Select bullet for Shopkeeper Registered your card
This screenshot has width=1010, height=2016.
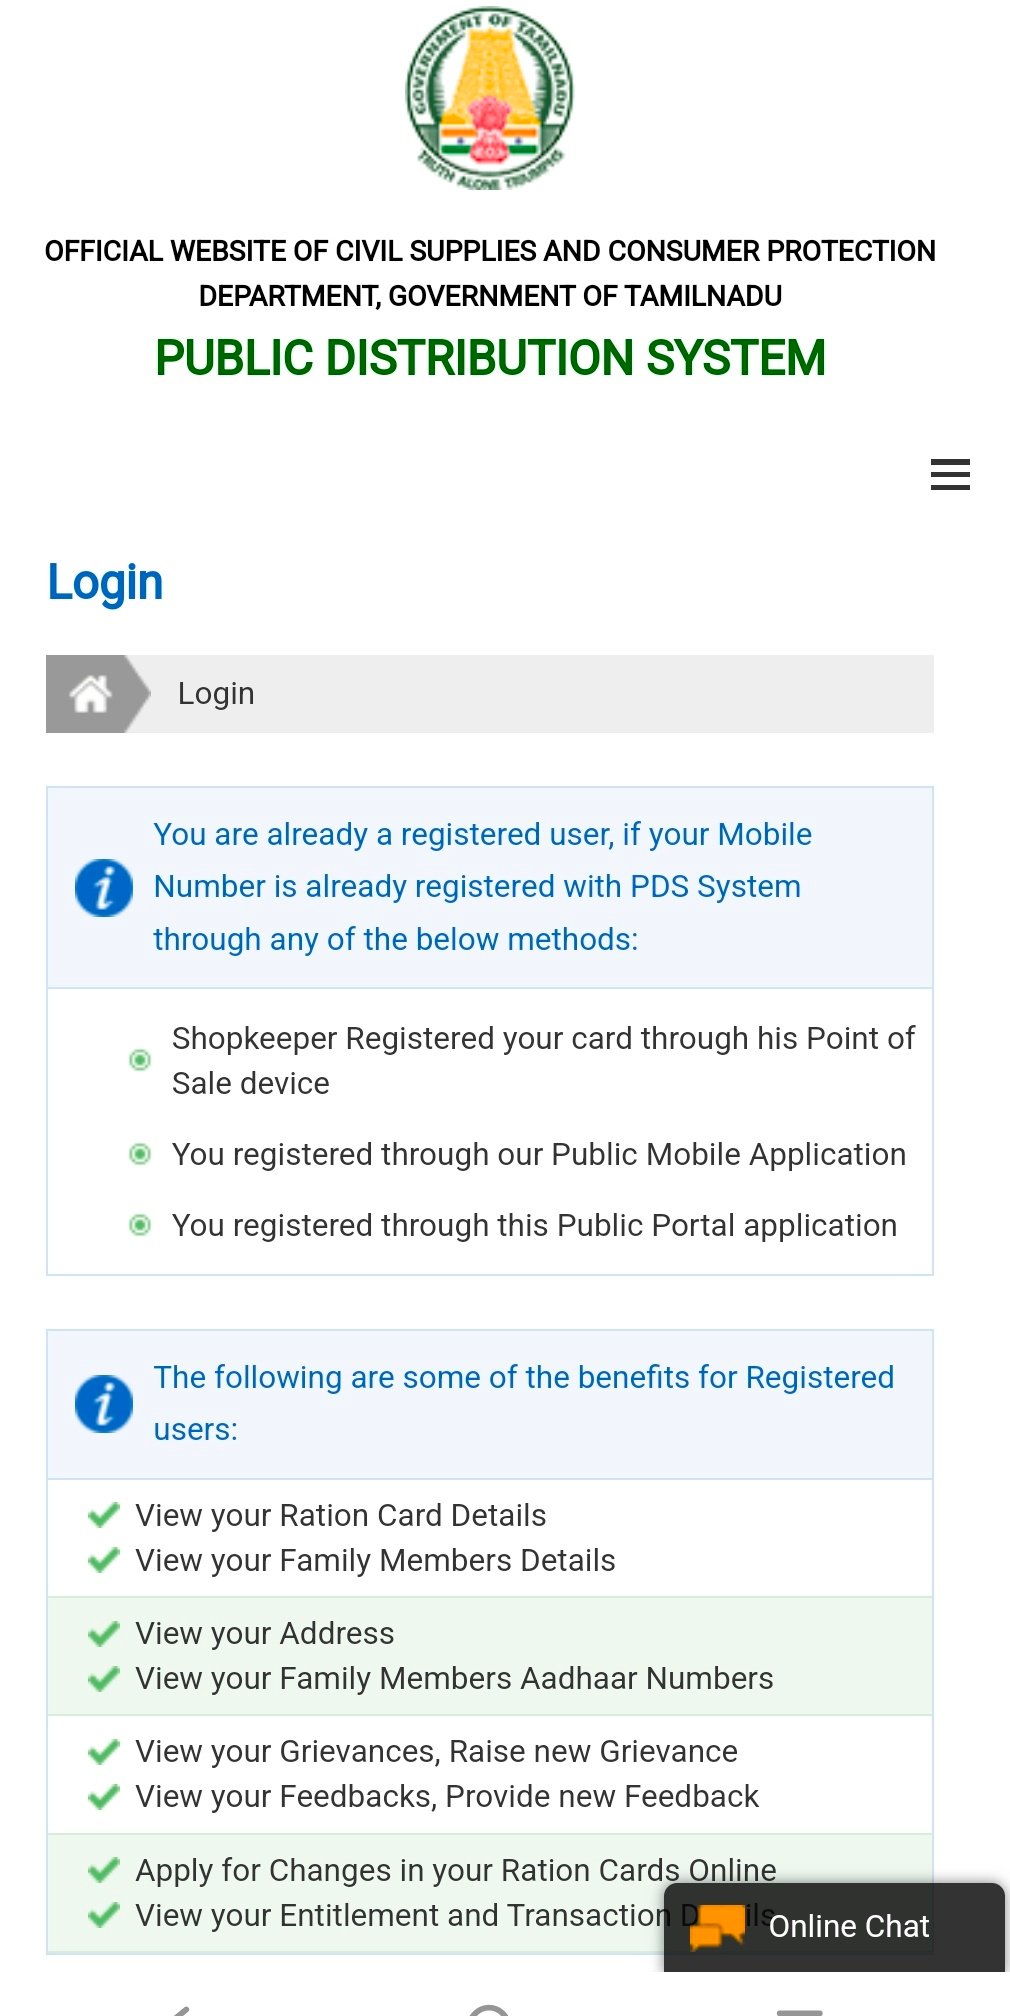141,1060
